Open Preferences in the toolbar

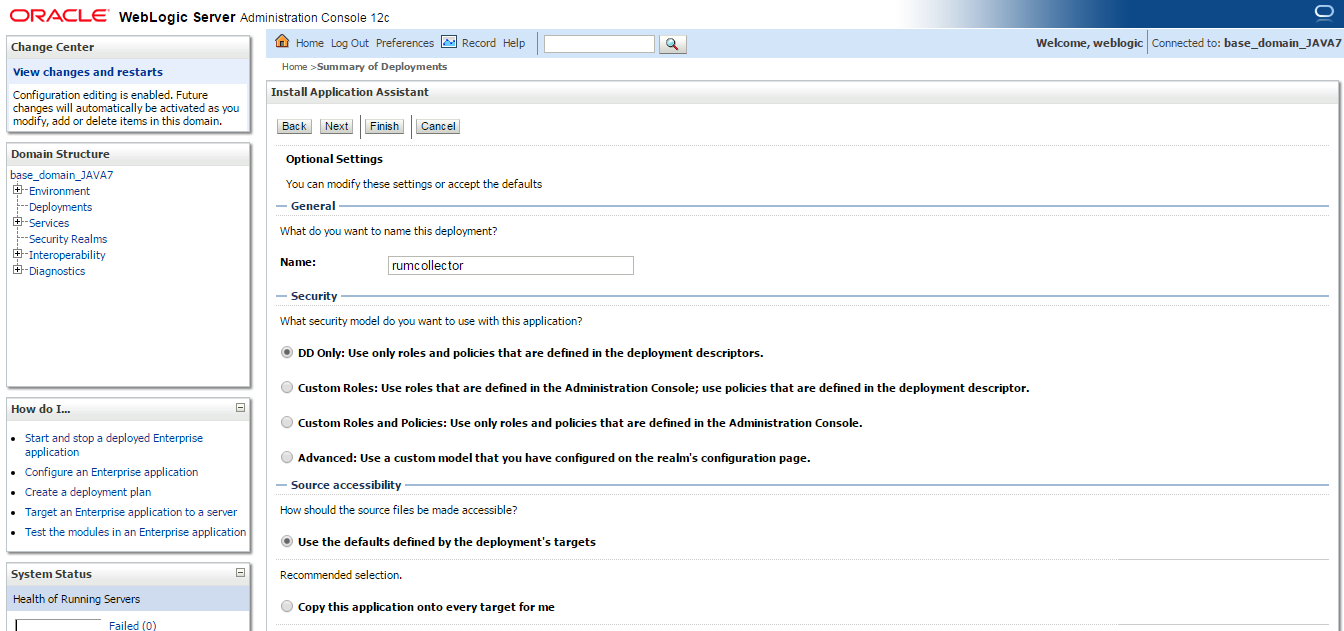click(405, 43)
